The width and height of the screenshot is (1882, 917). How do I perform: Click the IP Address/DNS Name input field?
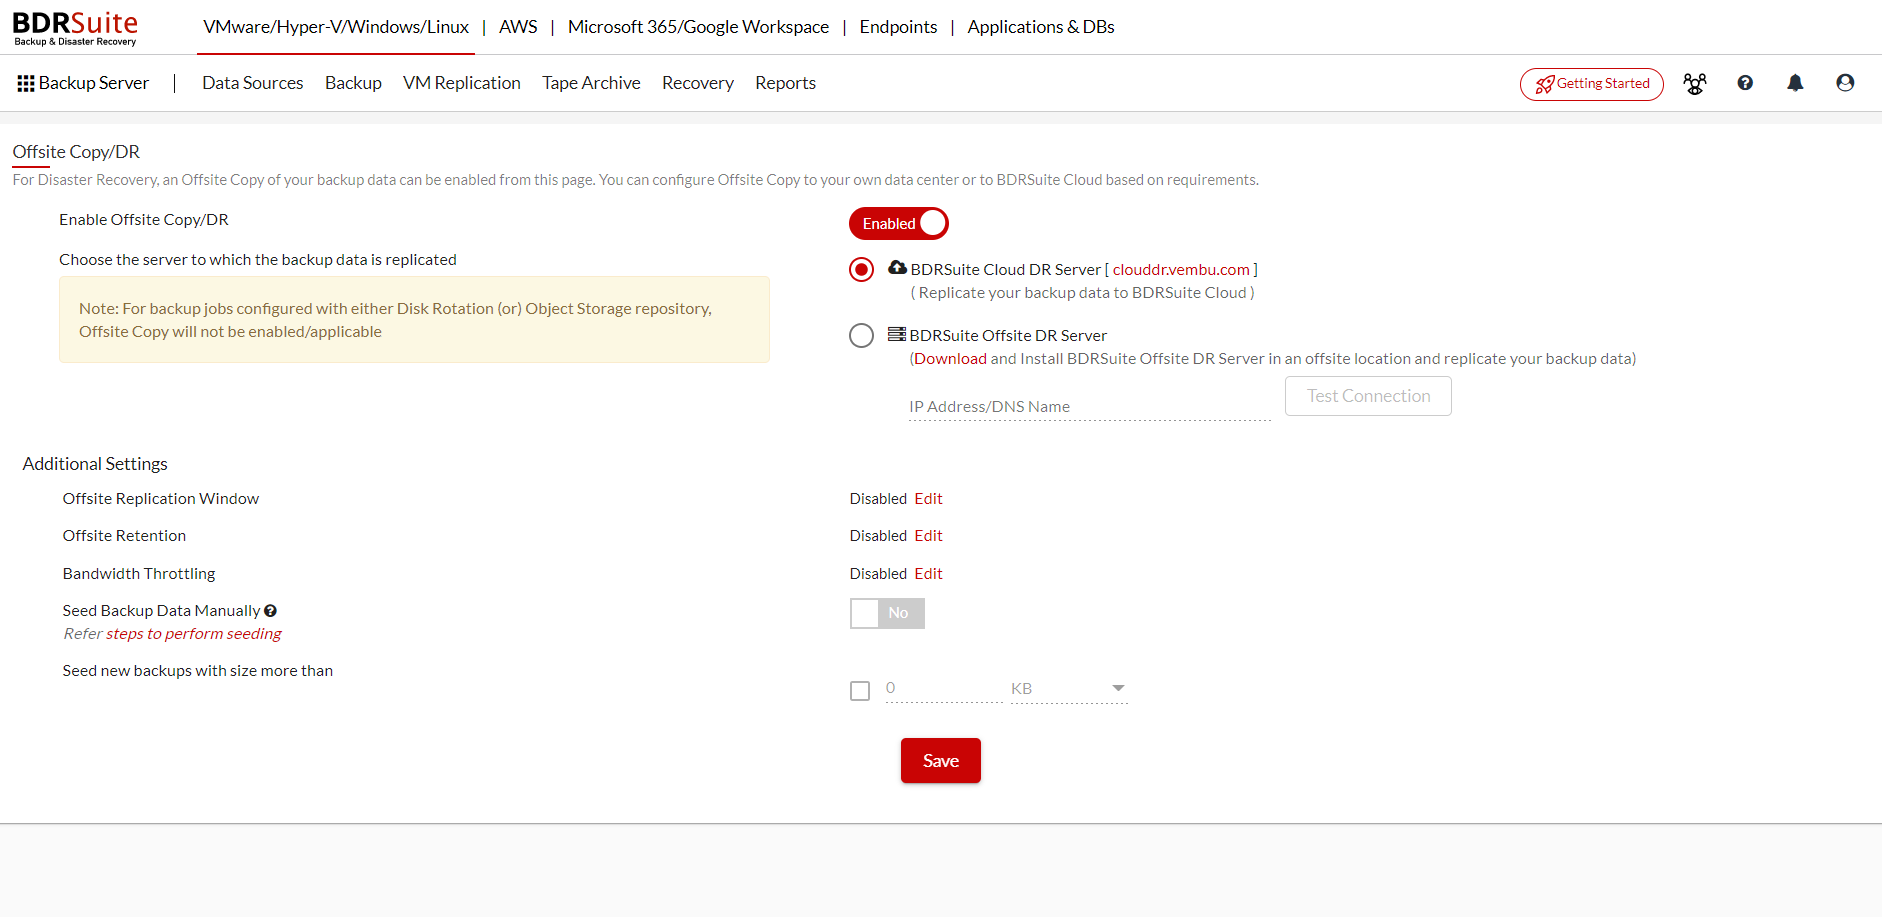click(1089, 407)
